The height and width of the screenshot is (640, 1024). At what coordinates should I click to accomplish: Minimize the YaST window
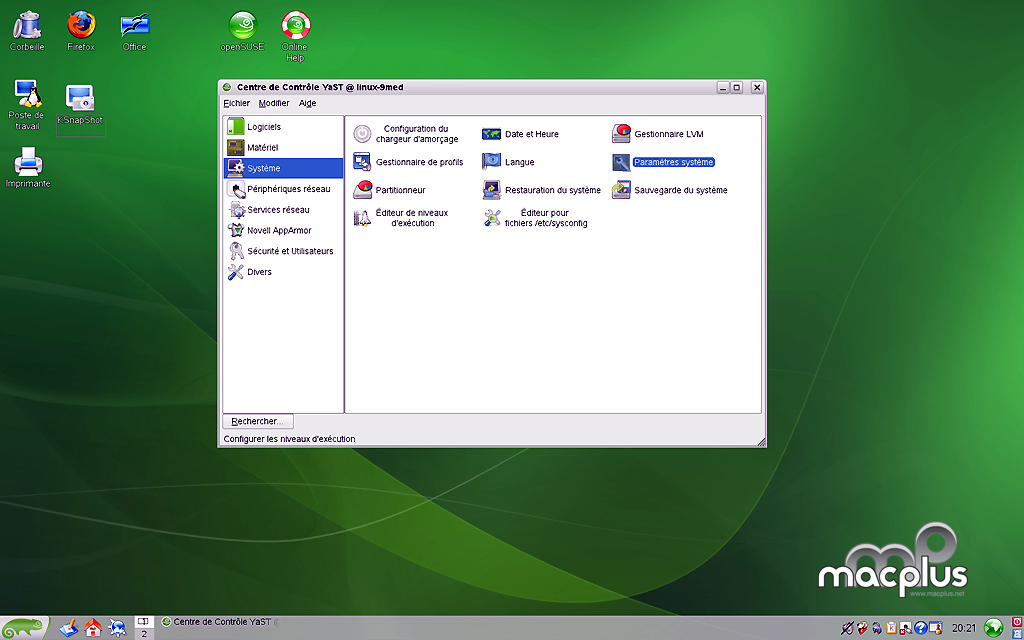coord(723,87)
